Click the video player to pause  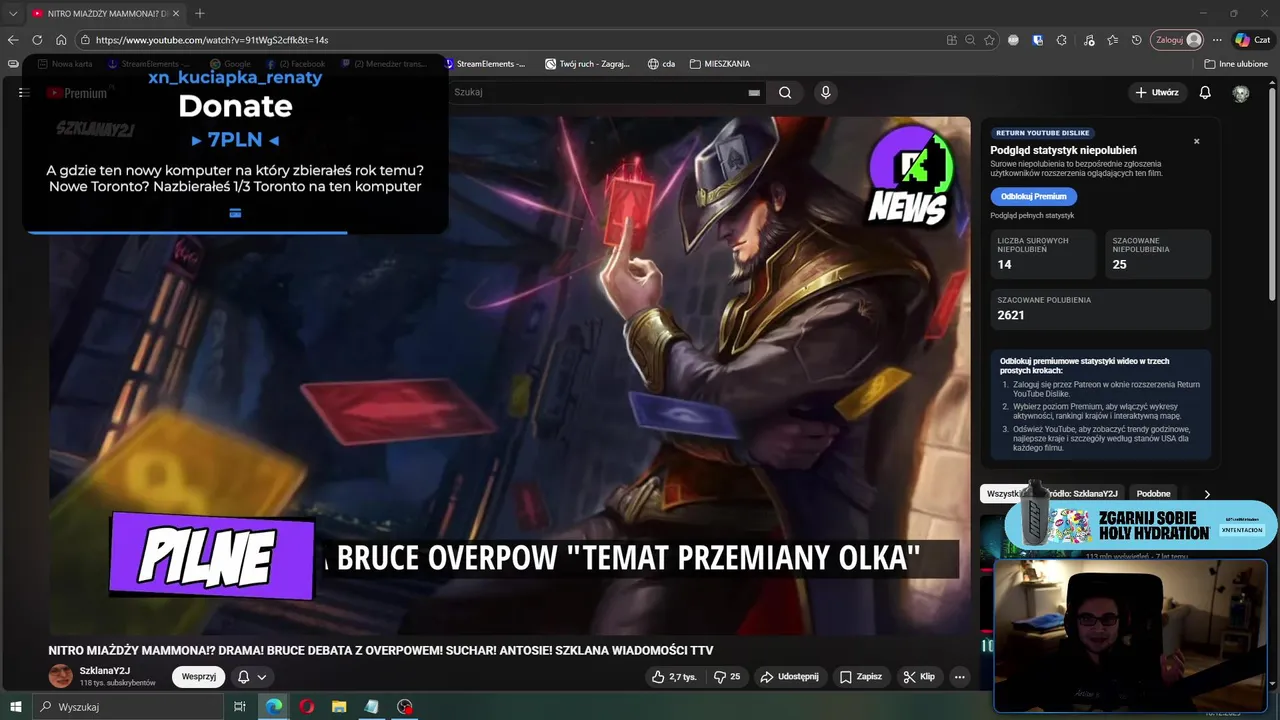click(510, 375)
